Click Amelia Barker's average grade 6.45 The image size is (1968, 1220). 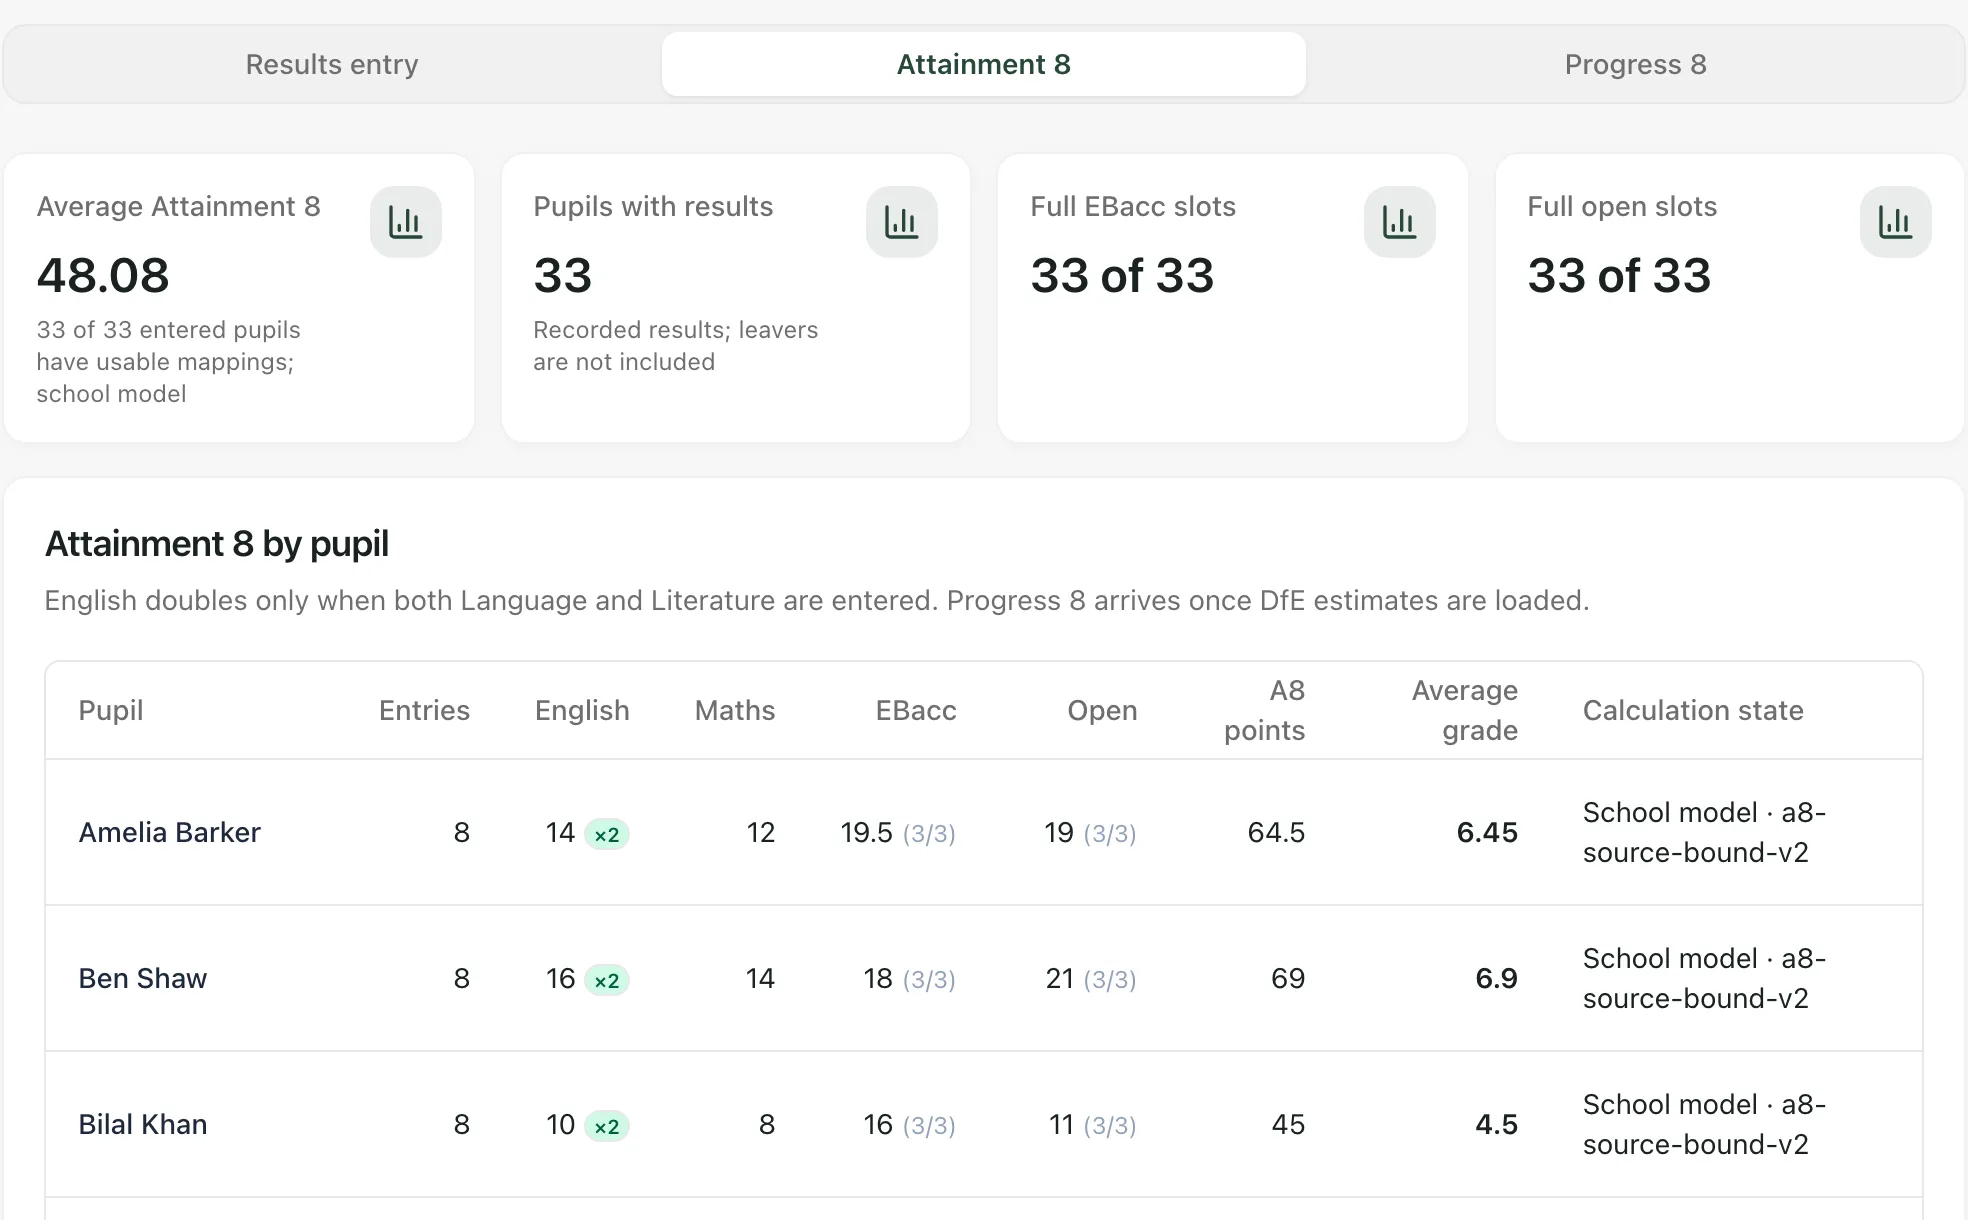pyautogui.click(x=1487, y=832)
